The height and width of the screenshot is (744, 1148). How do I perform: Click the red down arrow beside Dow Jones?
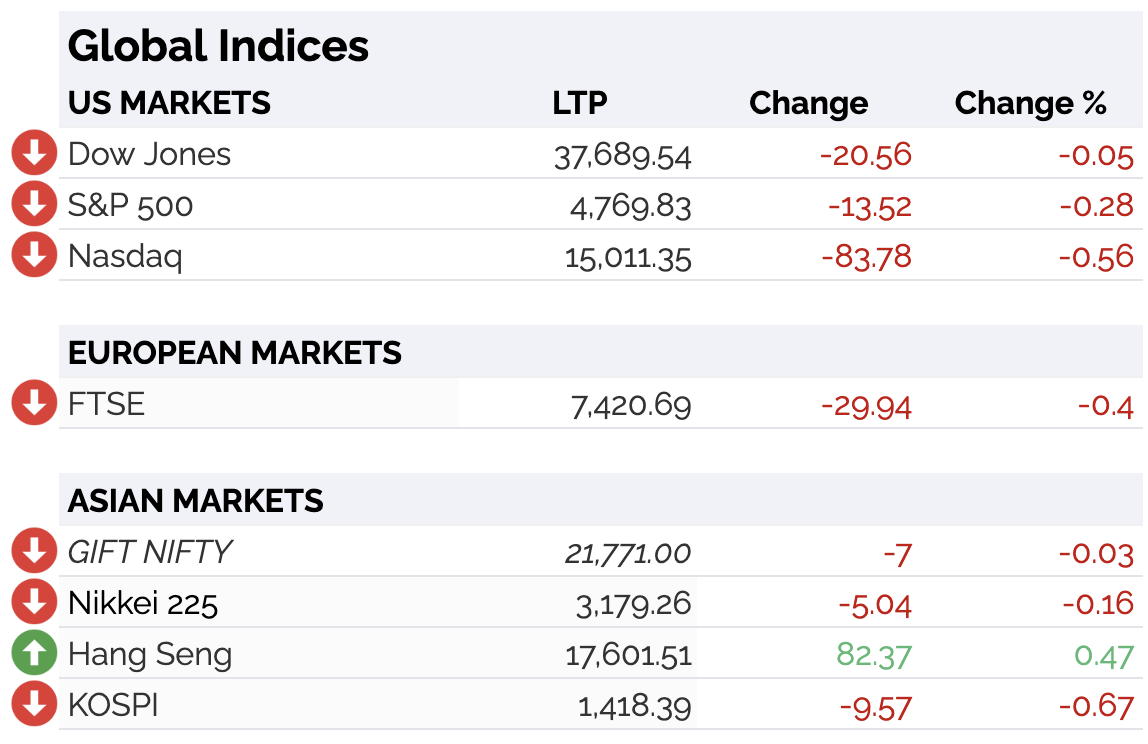tap(34, 152)
